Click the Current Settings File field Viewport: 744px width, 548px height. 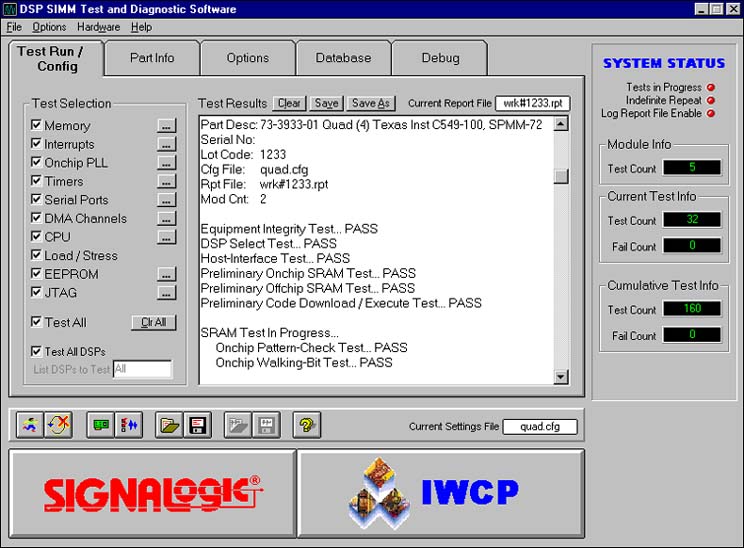[x=540, y=427]
